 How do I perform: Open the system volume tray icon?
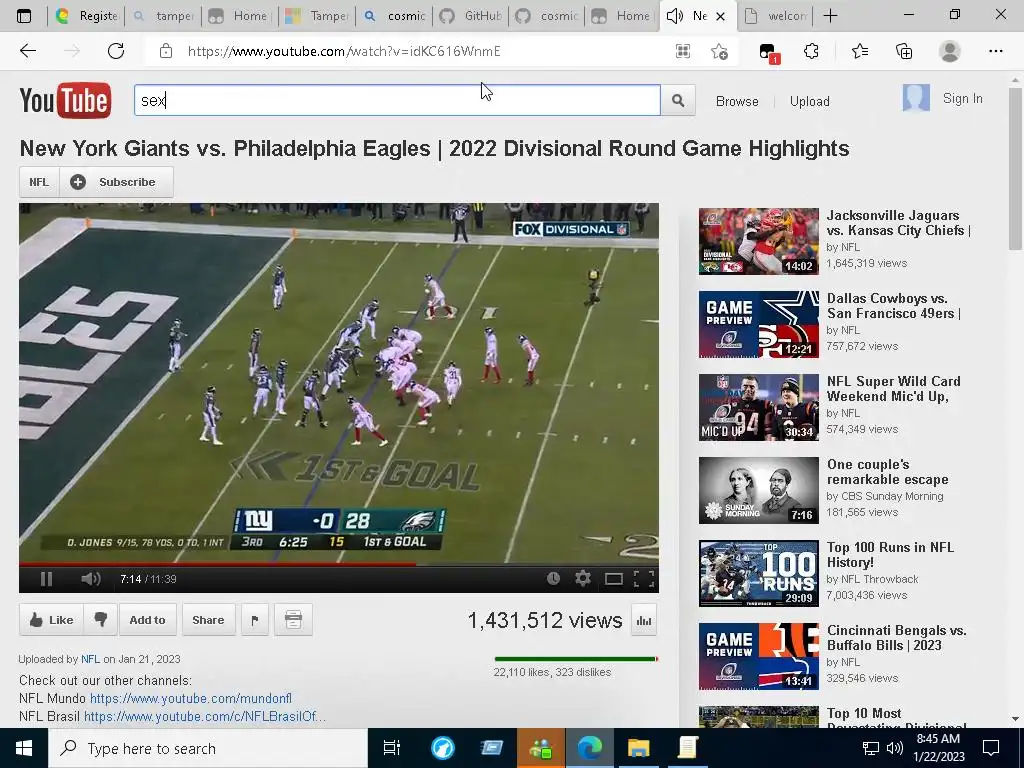[x=894, y=748]
